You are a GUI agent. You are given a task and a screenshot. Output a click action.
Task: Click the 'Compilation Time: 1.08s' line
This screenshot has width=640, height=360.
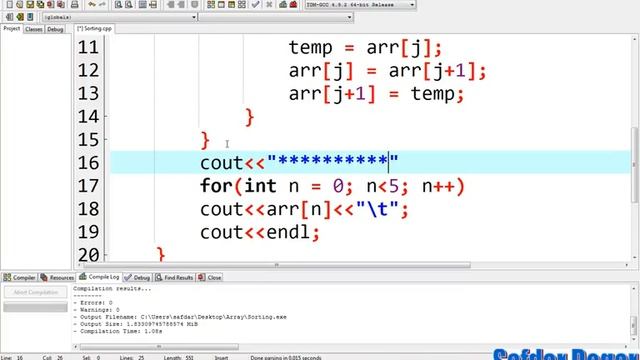pyautogui.click(x=118, y=331)
